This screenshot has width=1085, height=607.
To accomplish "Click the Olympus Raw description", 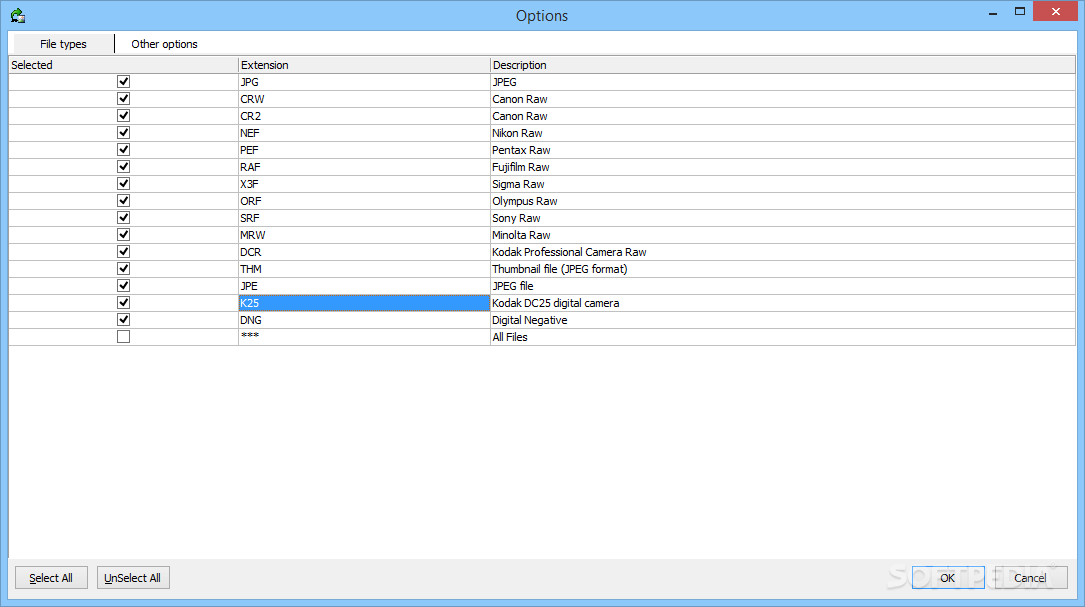I will point(525,201).
